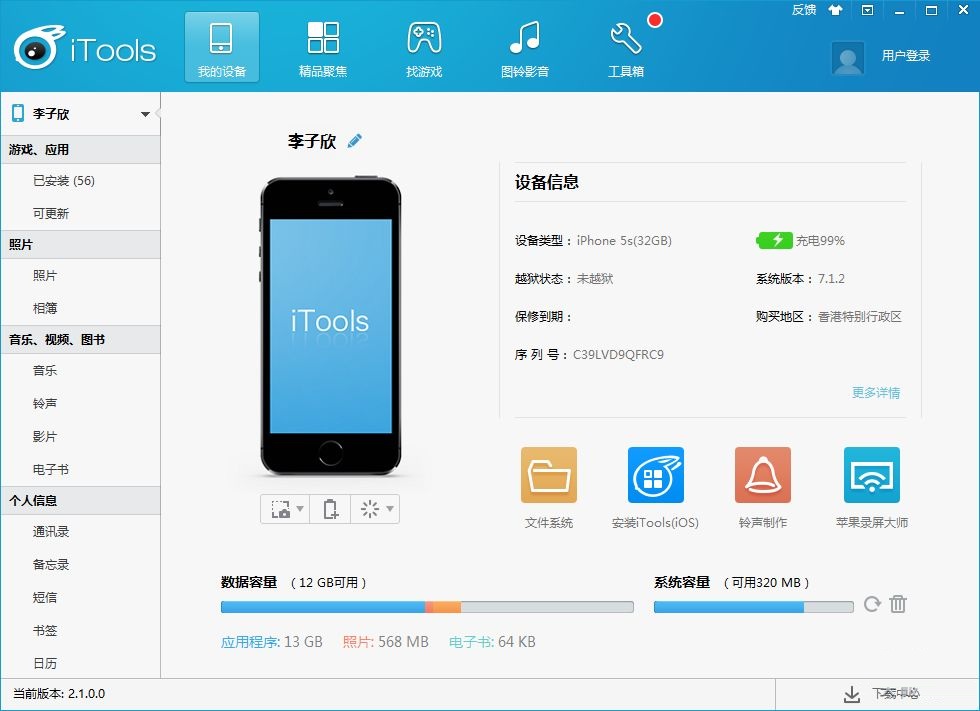Click the user avatar icon
This screenshot has height=711, width=980.
point(848,58)
